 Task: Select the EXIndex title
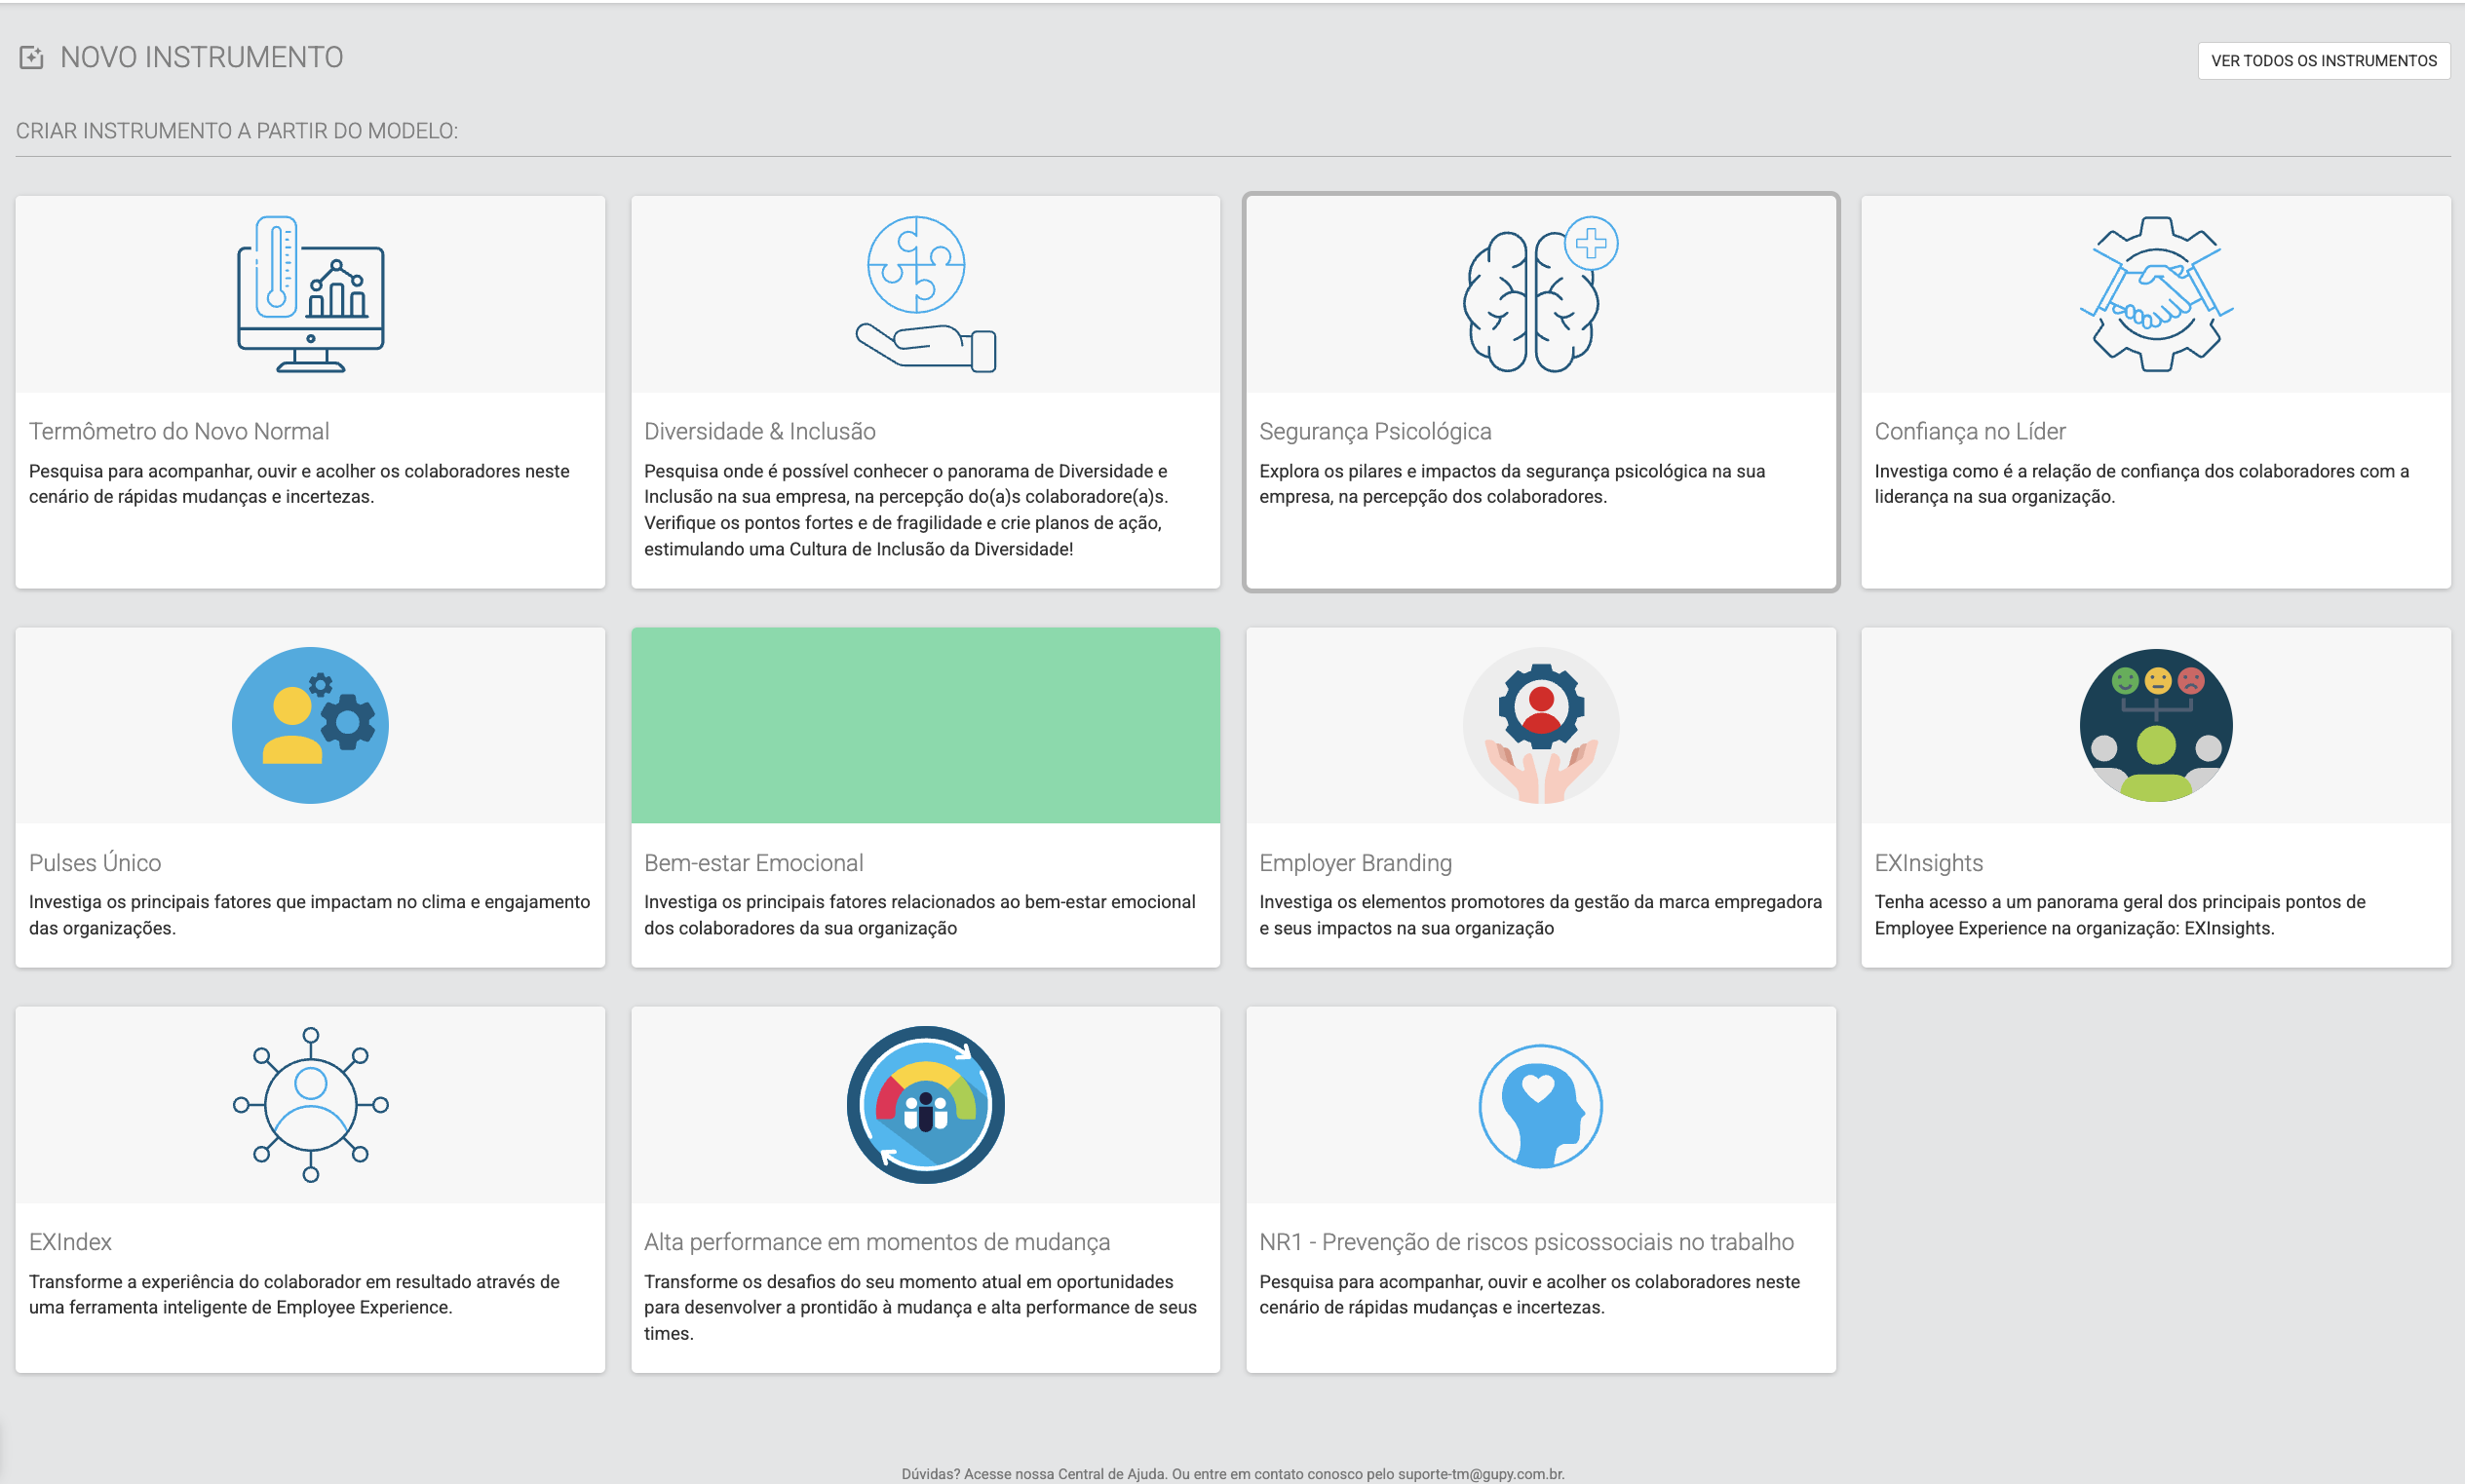[70, 1241]
